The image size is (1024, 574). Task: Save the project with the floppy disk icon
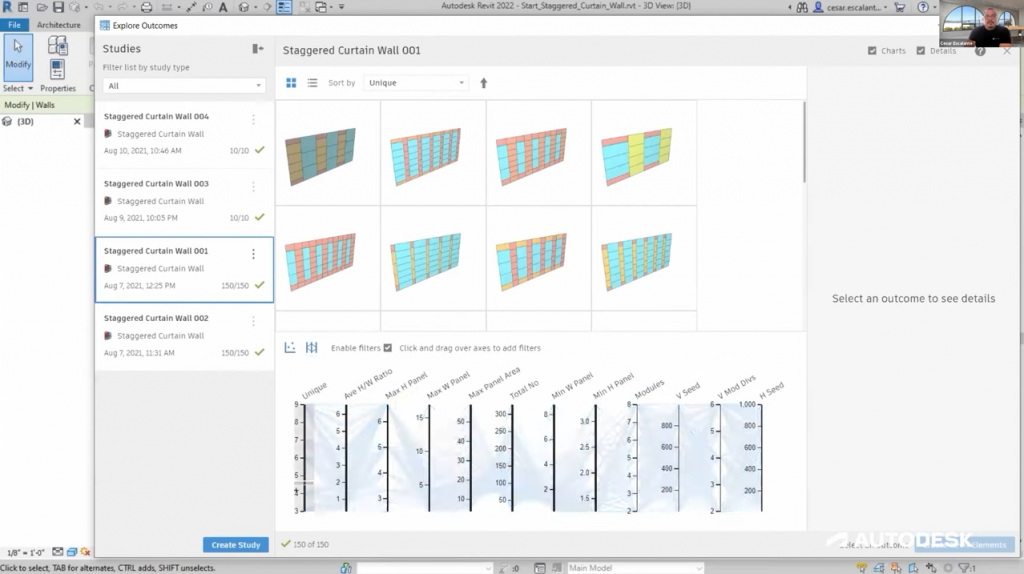pyautogui.click(x=58, y=7)
